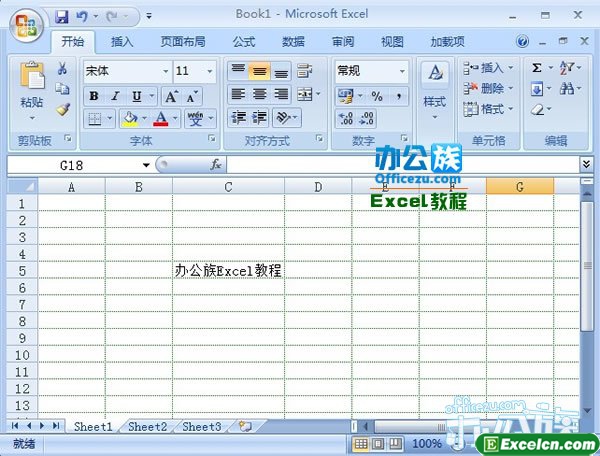Image resolution: width=600 pixels, height=456 pixels.
Task: Toggle Bold formatting
Action: click(94, 96)
